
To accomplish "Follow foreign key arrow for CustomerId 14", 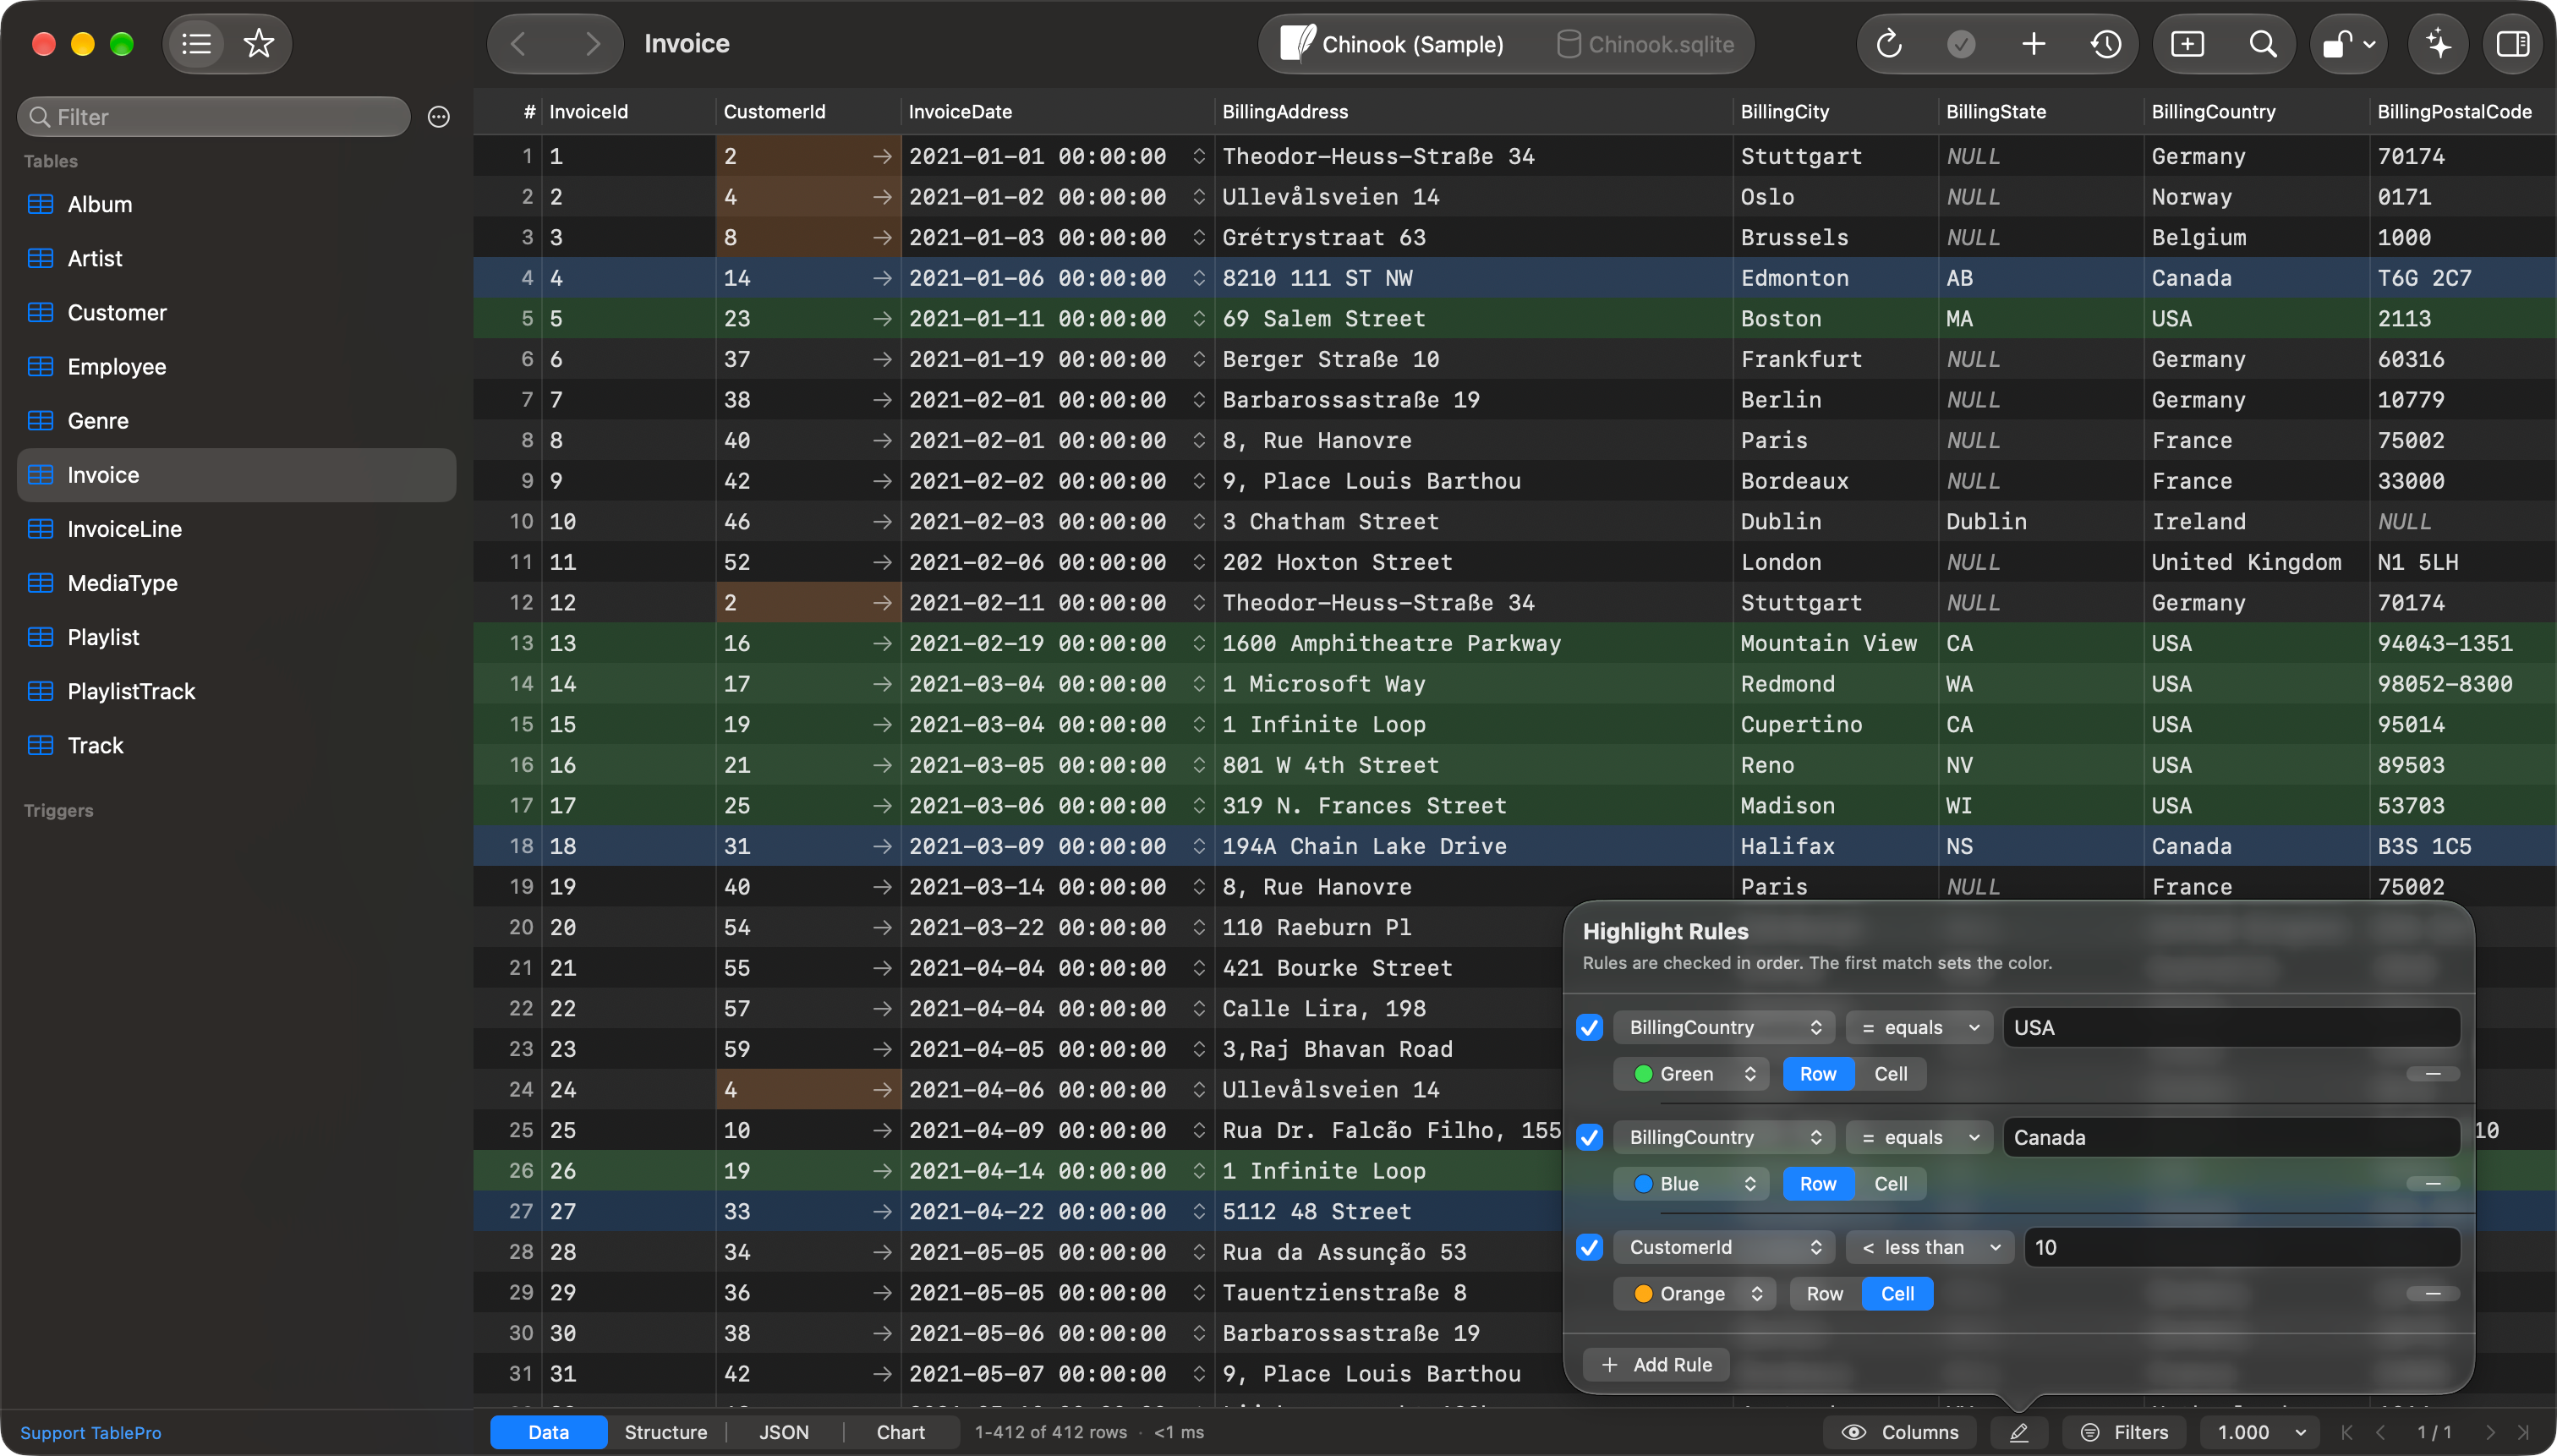I will [x=881, y=278].
